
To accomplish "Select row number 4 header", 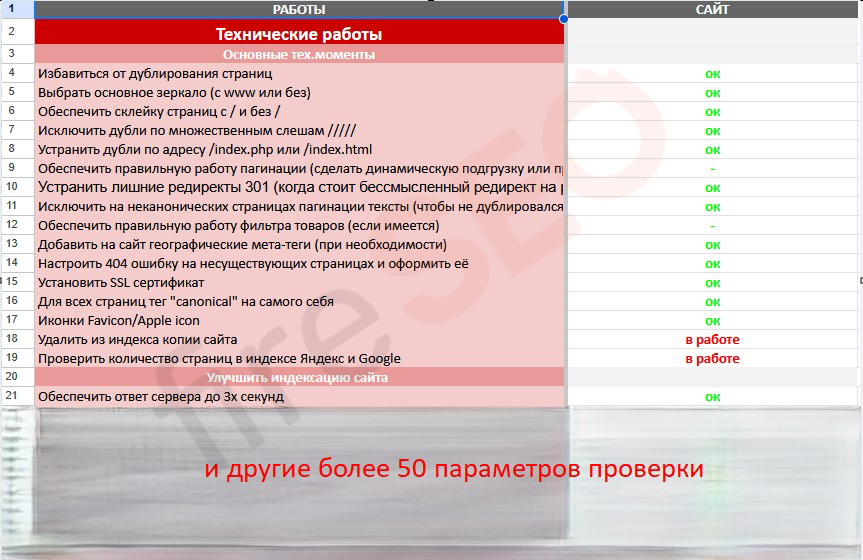I will tap(12, 73).
